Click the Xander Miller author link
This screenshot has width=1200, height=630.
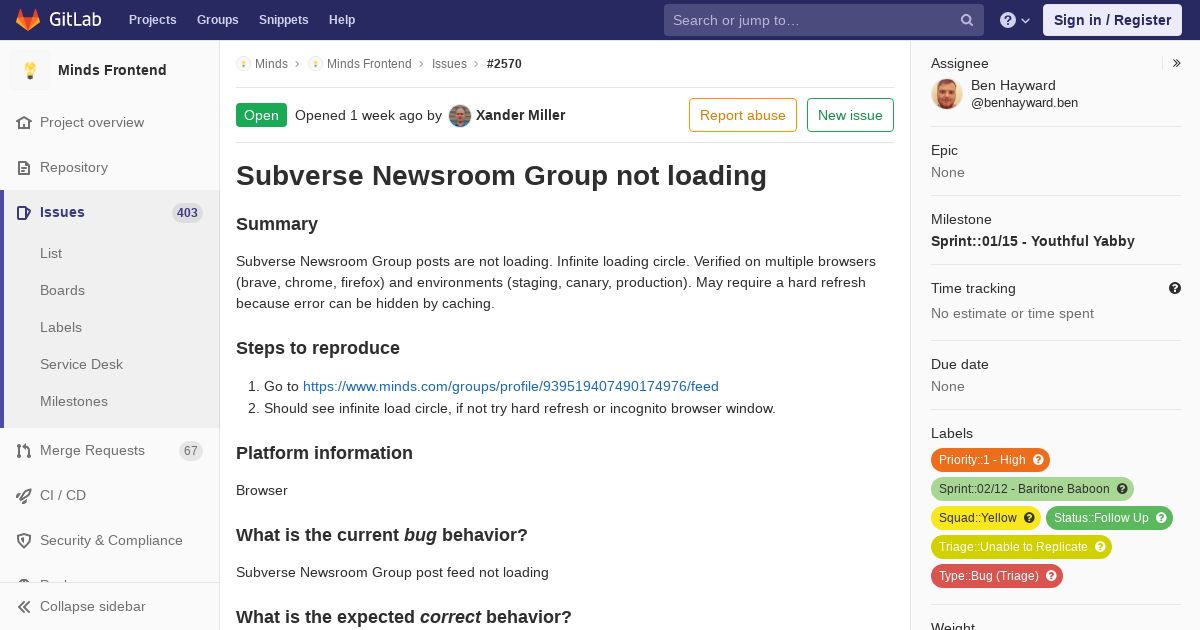pyautogui.click(x=520, y=116)
